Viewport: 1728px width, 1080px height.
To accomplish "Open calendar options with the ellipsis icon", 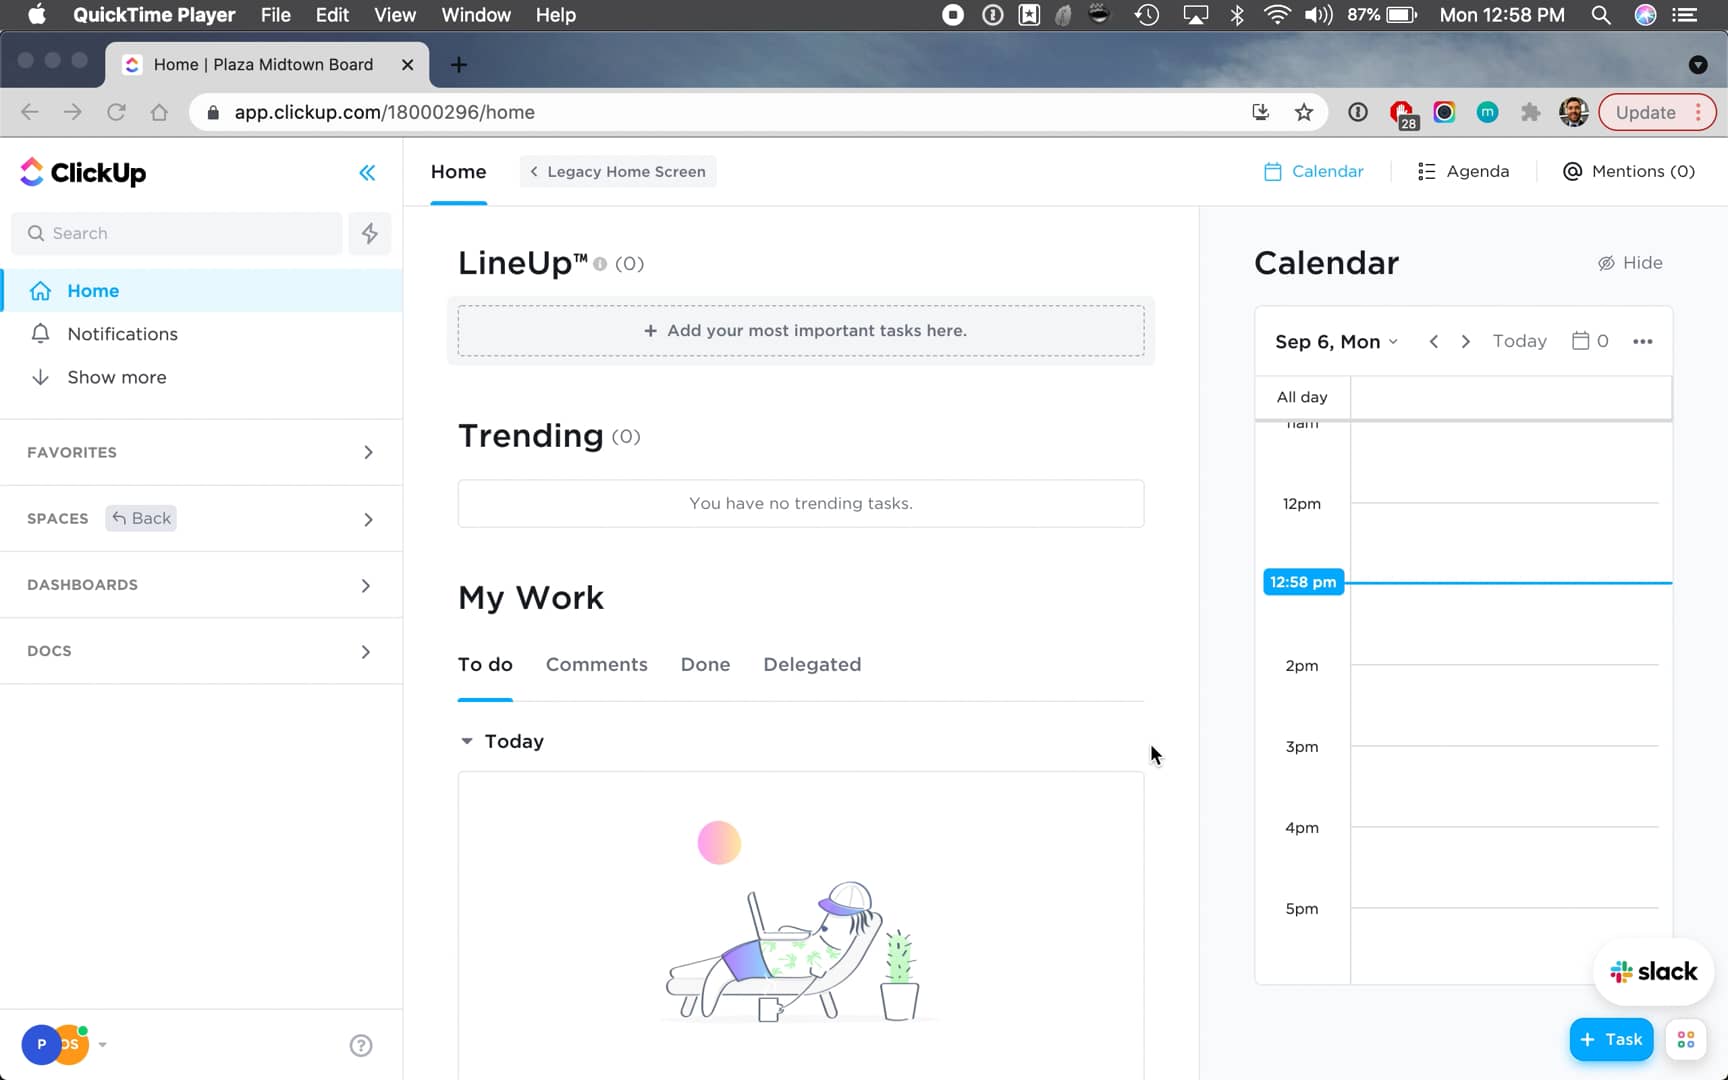I will pyautogui.click(x=1642, y=341).
